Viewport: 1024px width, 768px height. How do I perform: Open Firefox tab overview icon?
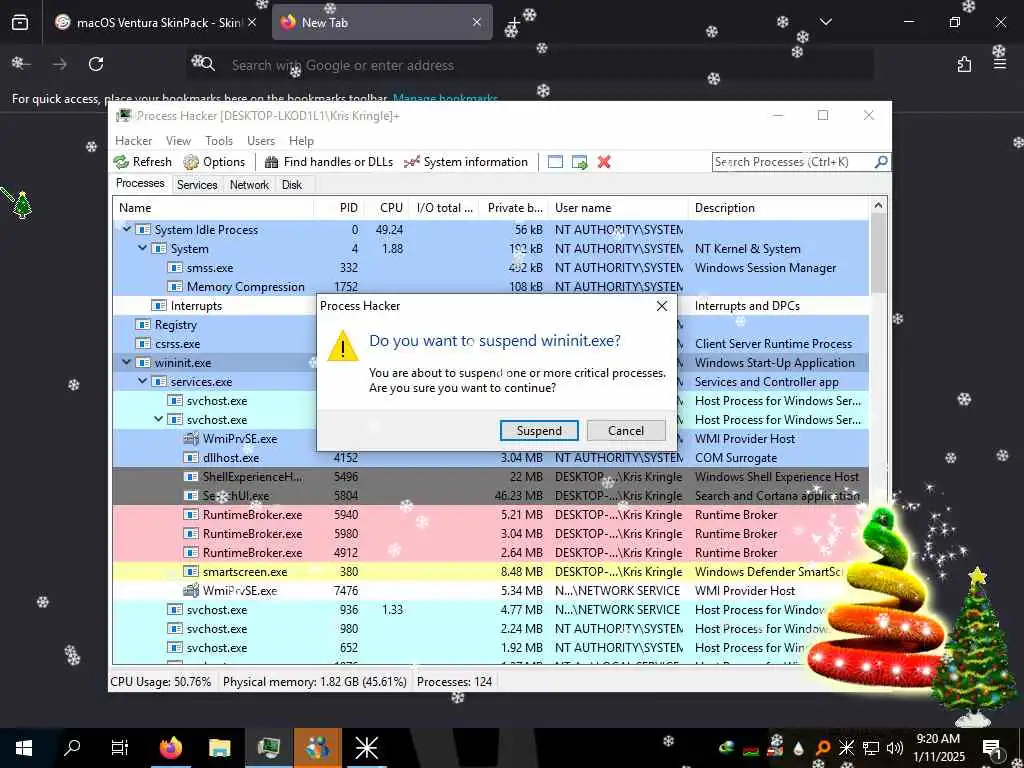point(20,23)
